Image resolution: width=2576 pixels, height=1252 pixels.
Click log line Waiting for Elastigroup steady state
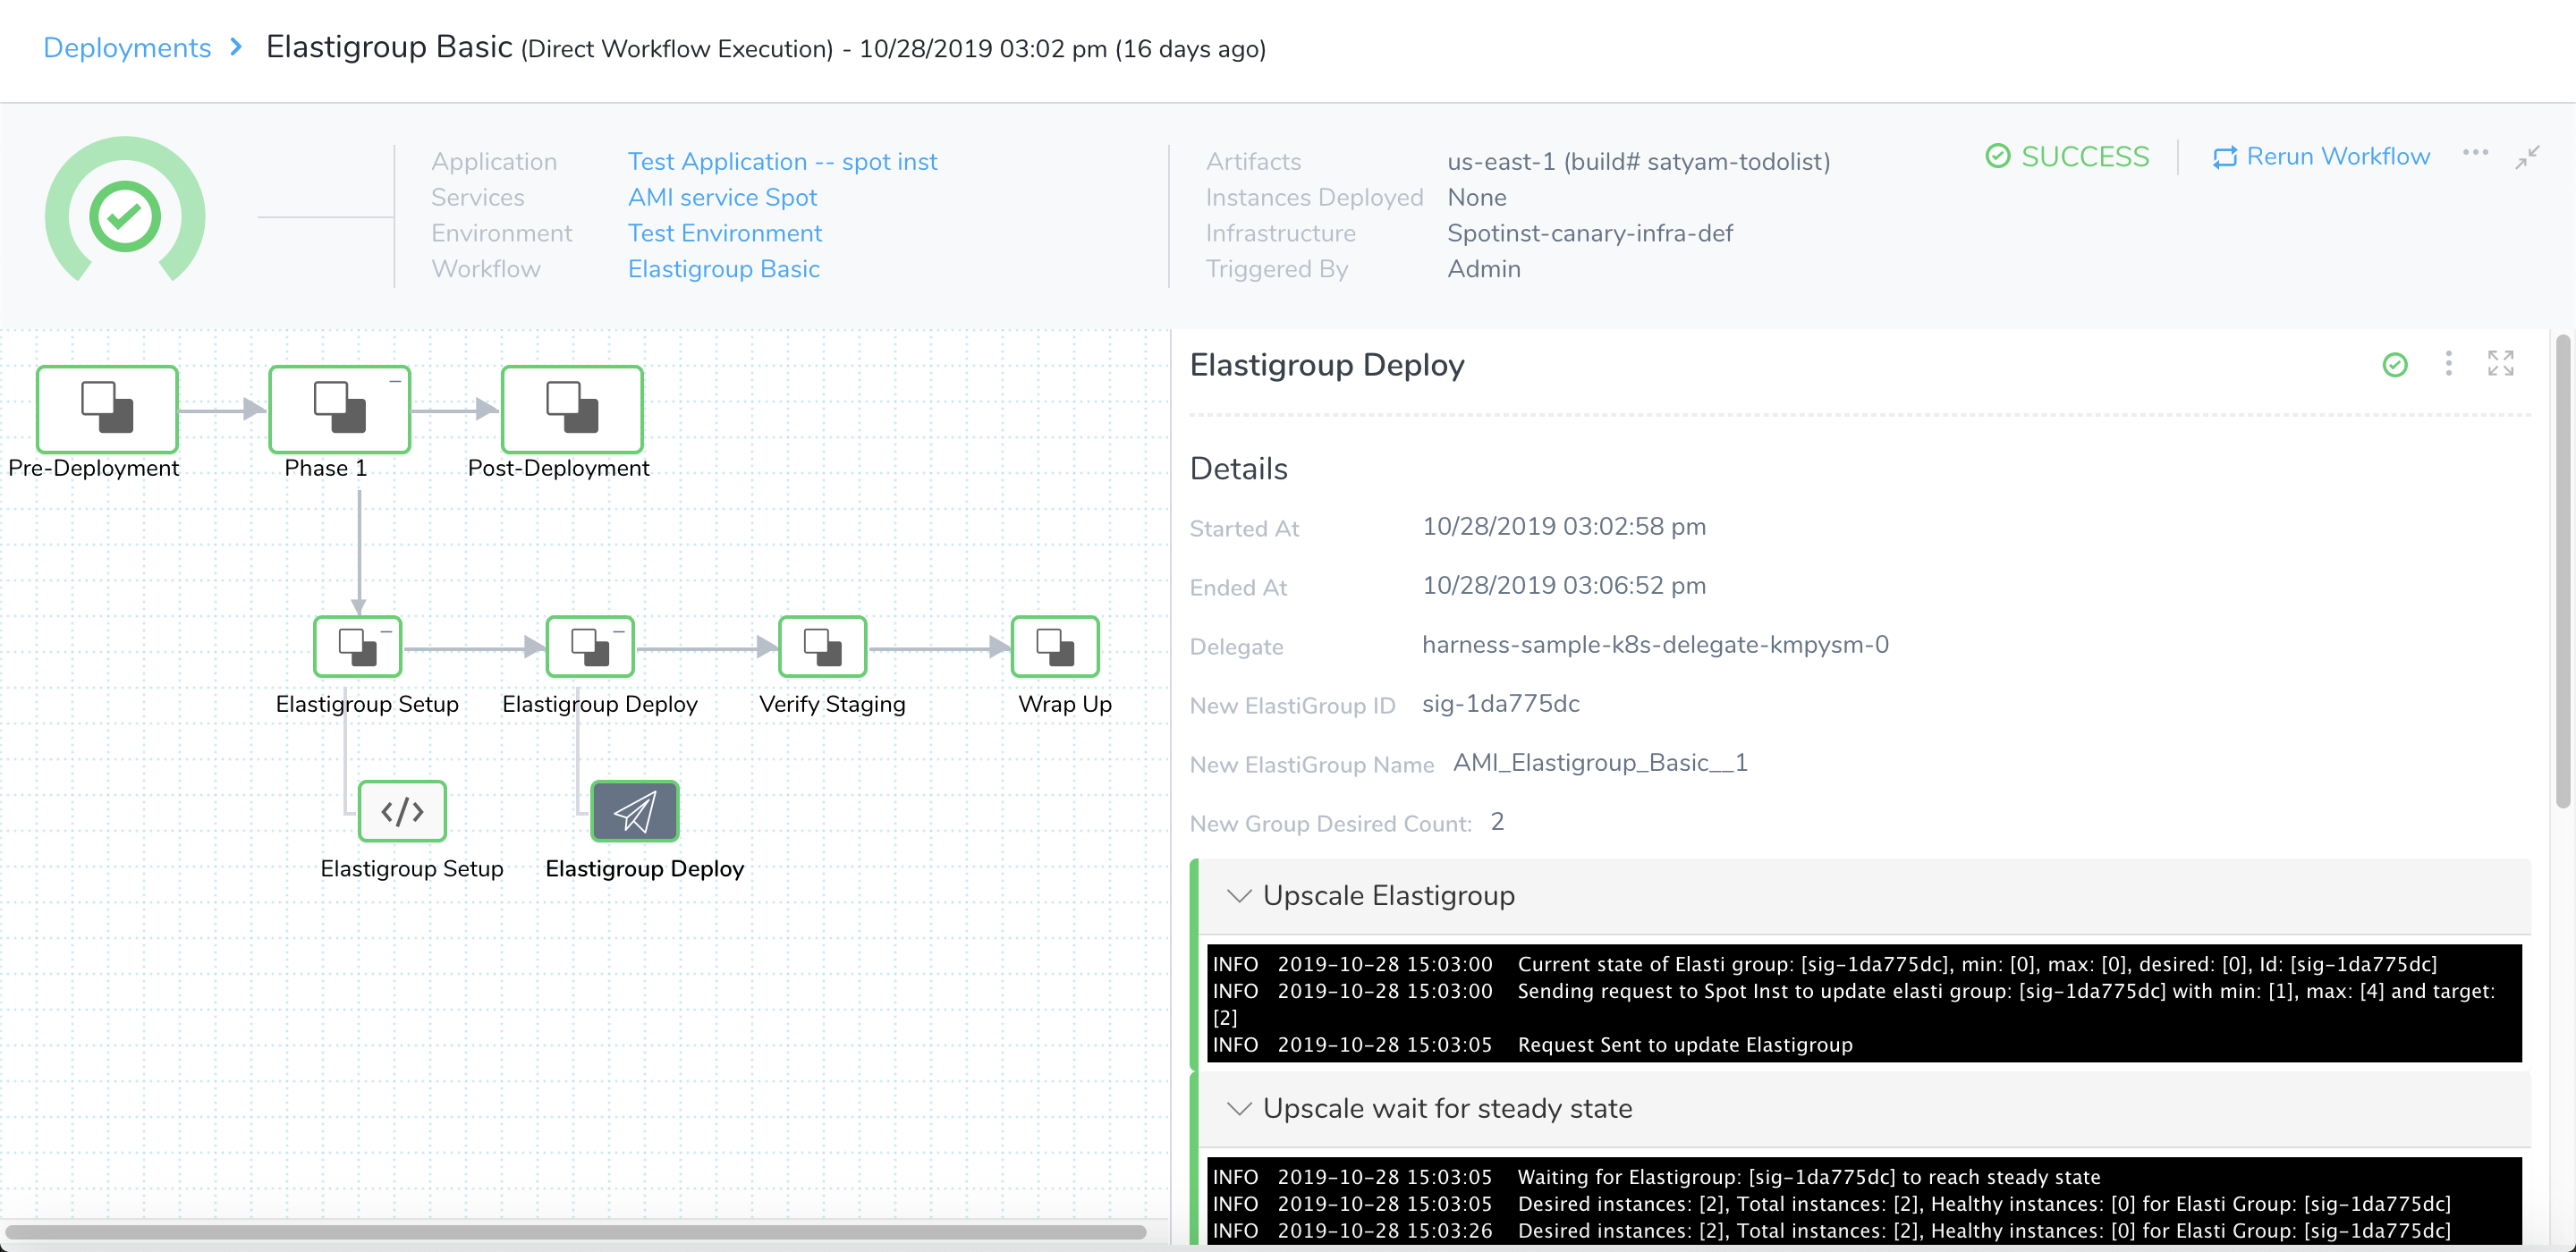click(x=1808, y=1177)
